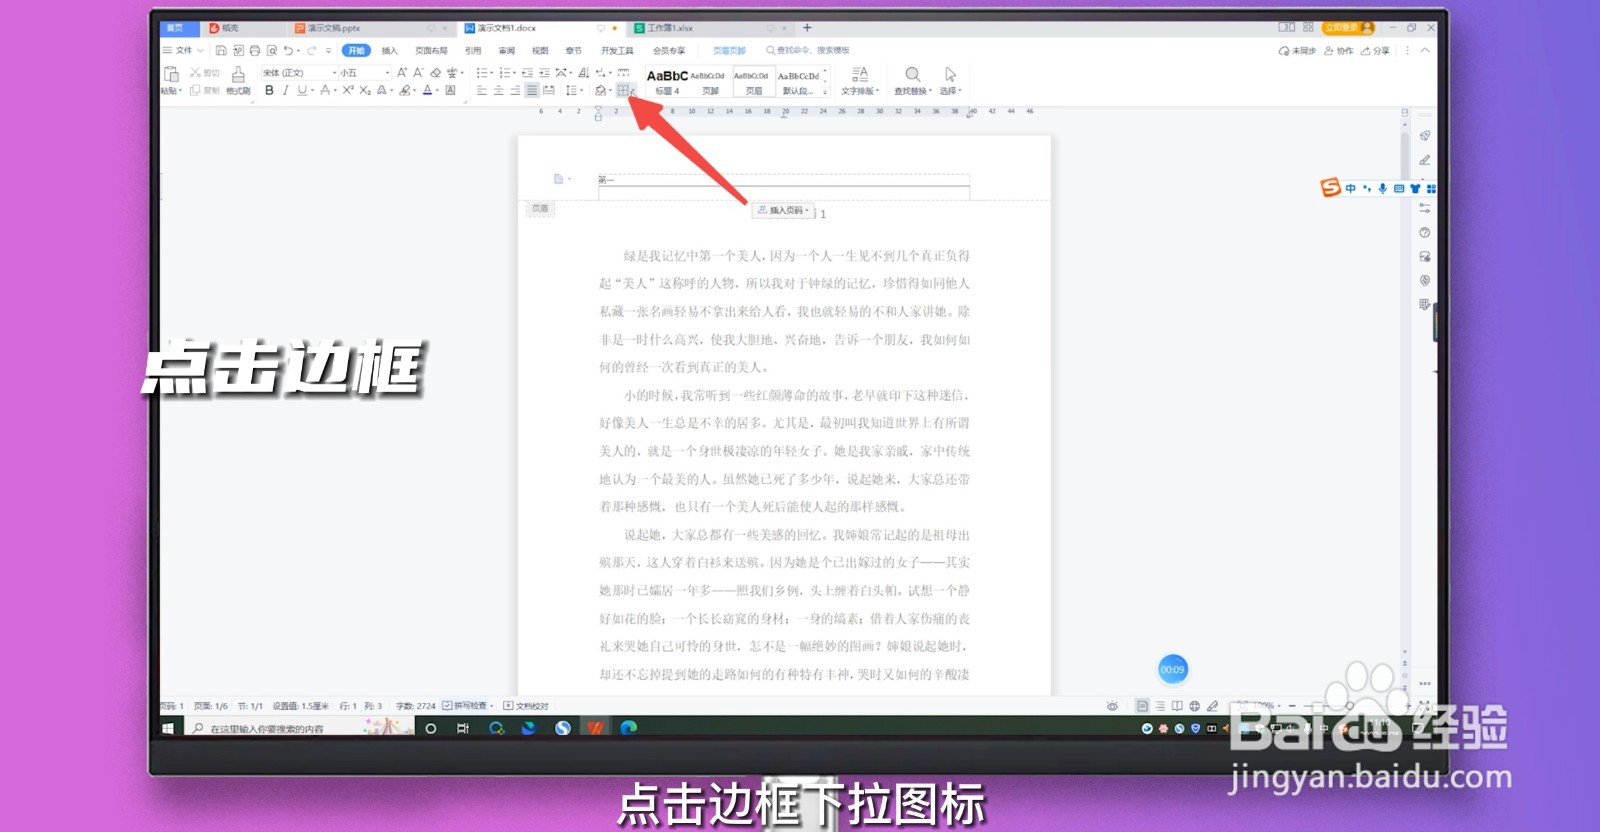Click the 协作 collaborate button
1600x832 pixels.
[1338, 50]
